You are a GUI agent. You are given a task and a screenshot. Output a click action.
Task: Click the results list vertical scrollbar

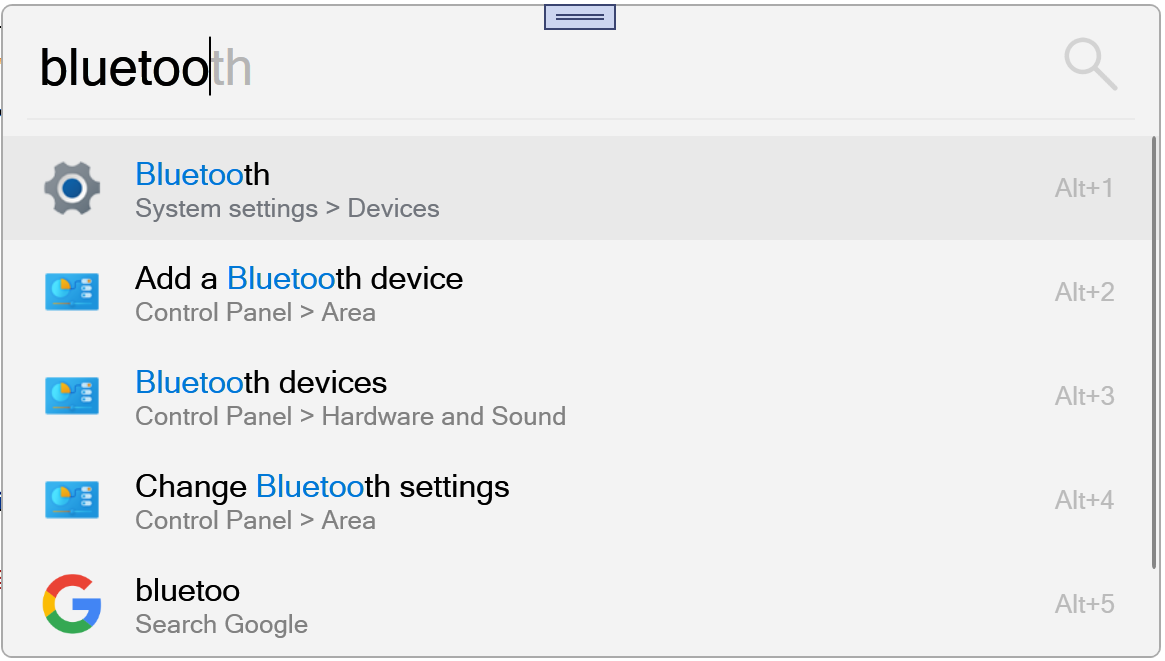pyautogui.click(x=1155, y=350)
